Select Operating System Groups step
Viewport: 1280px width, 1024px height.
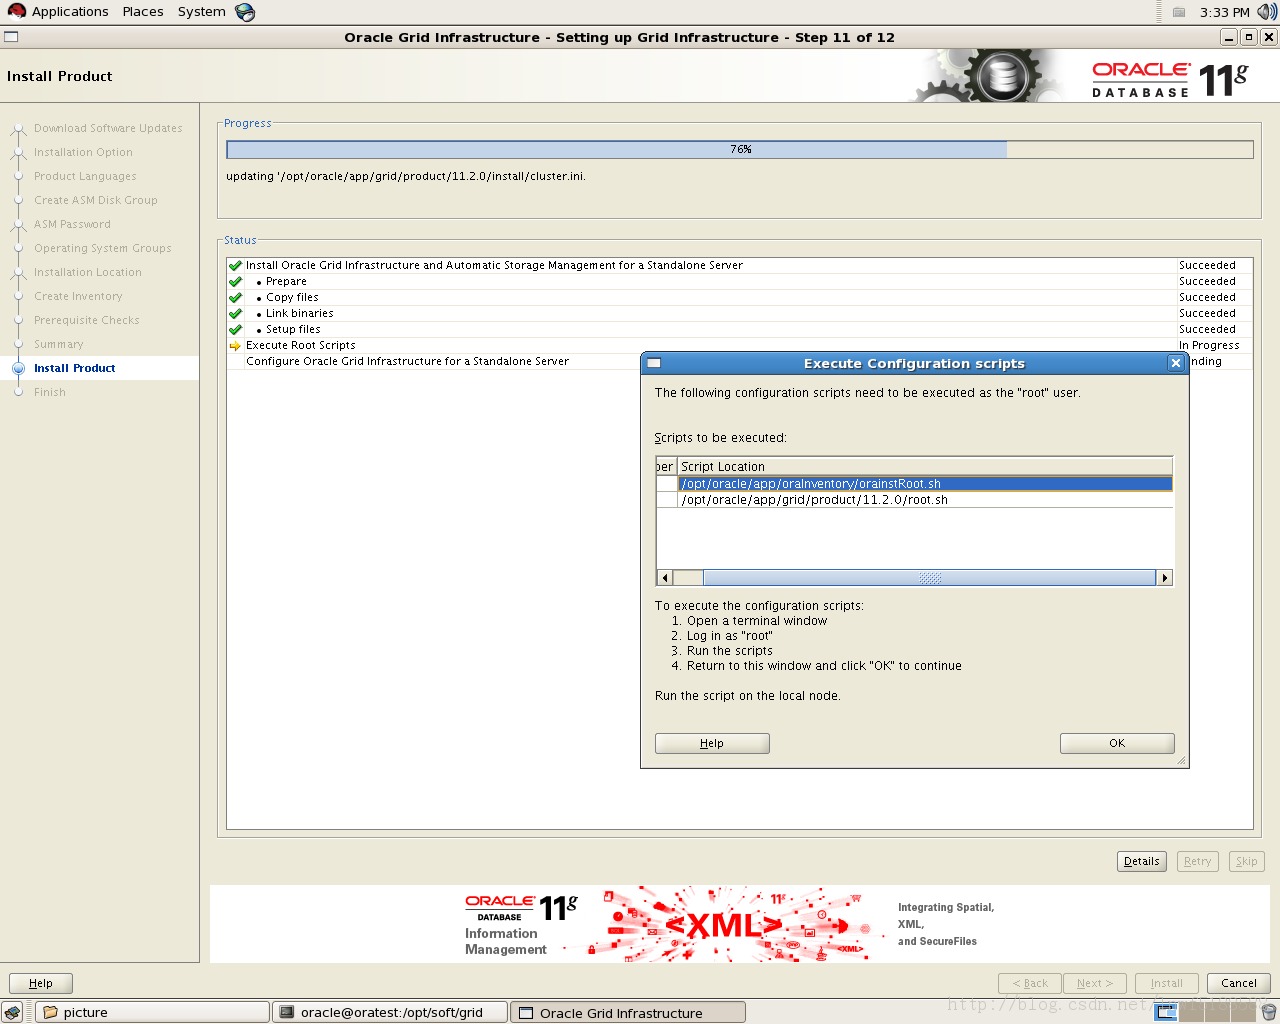pos(103,248)
